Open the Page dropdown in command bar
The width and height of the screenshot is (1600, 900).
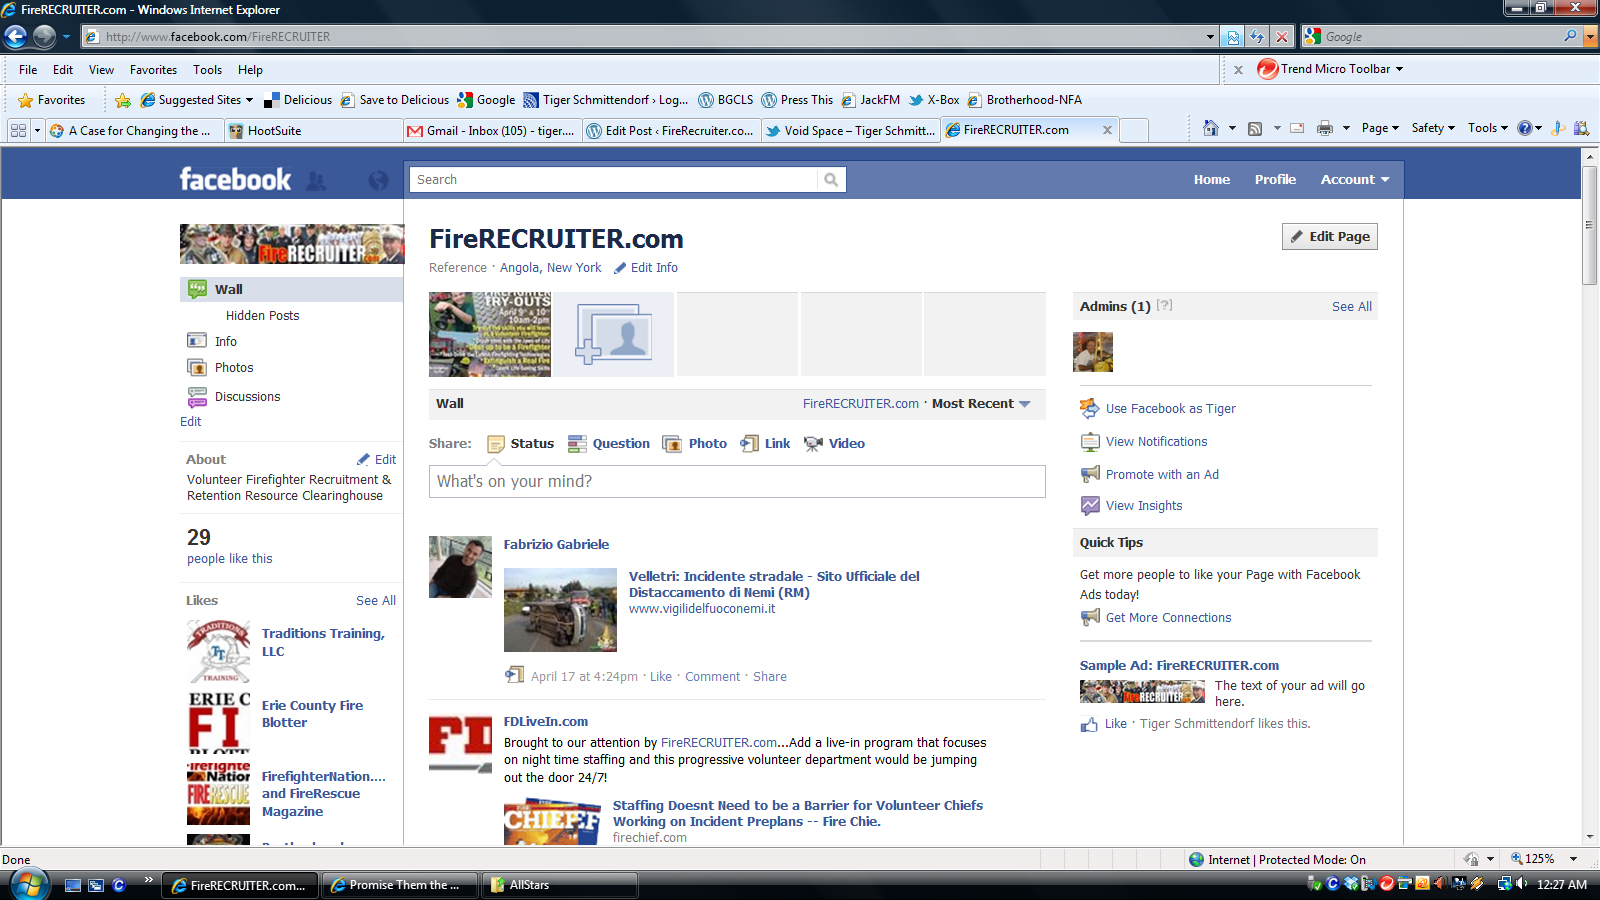pos(1380,128)
